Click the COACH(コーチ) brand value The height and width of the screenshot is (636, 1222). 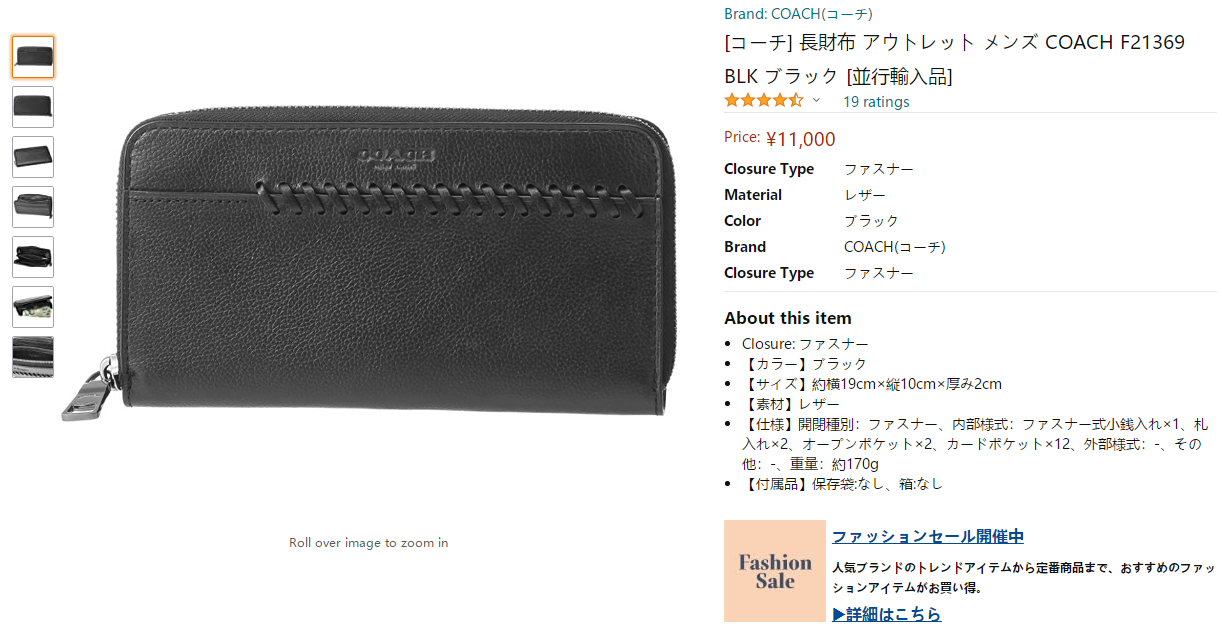coord(895,247)
